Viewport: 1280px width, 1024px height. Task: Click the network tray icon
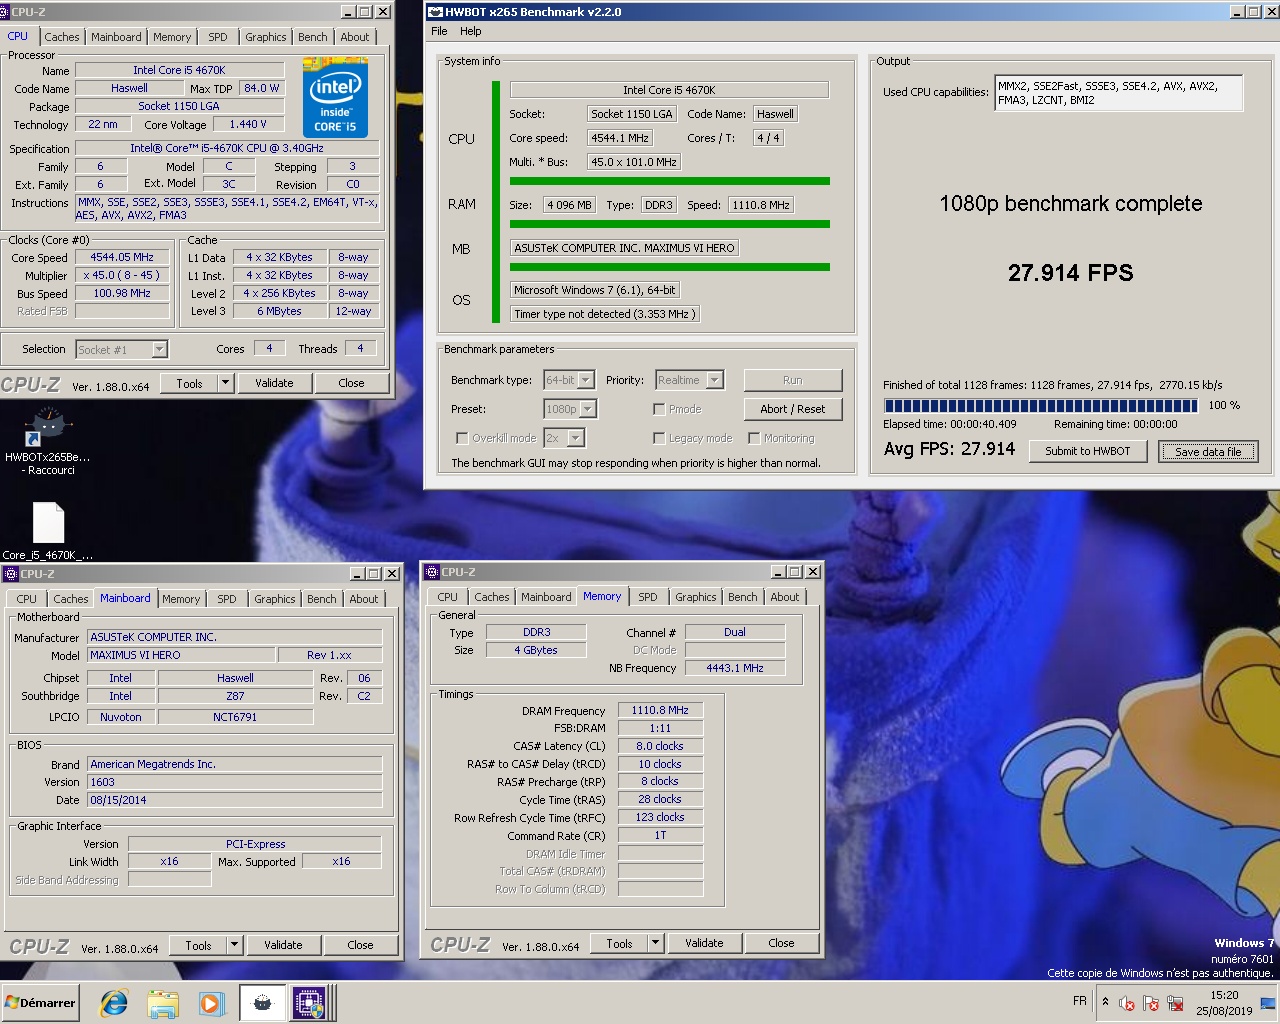click(1175, 1002)
